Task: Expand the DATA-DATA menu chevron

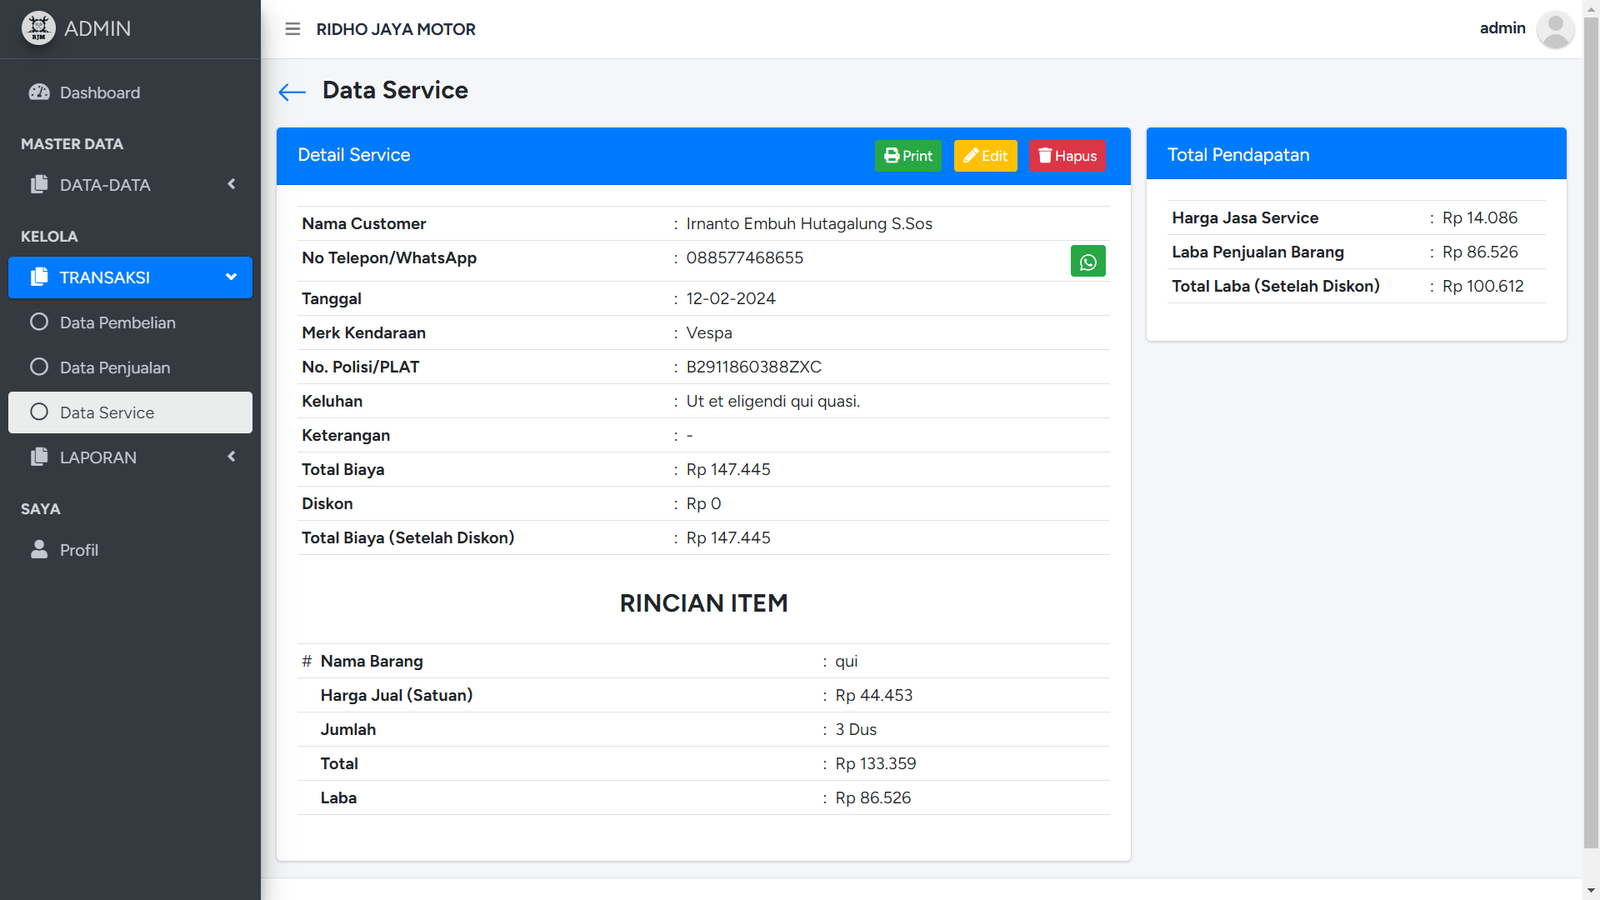Action: [231, 184]
